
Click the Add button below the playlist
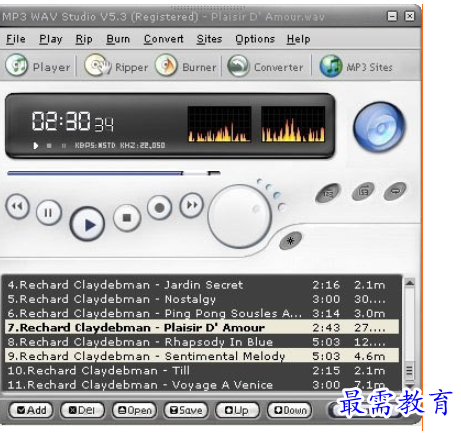pyautogui.click(x=31, y=410)
